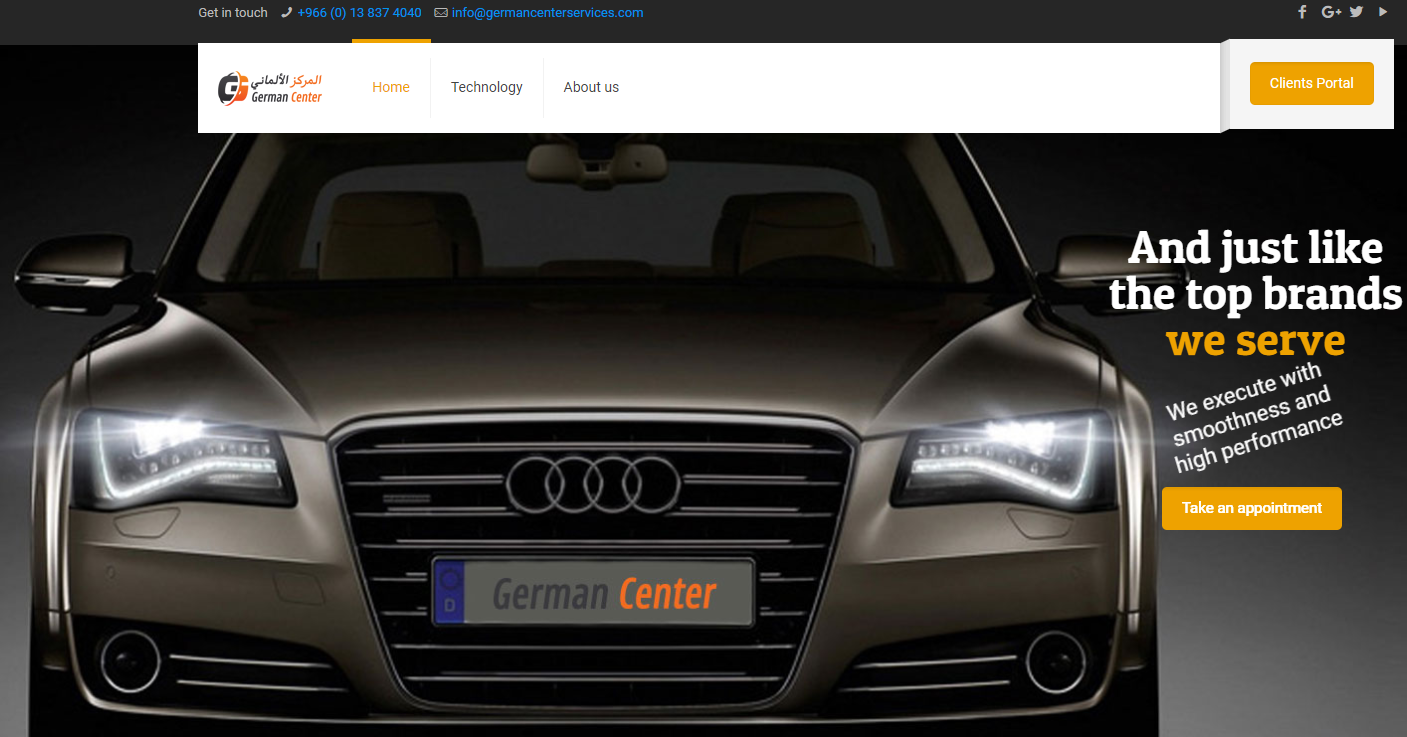This screenshot has width=1407, height=737.
Task: Click the orange 'we serve' headline text
Action: pyautogui.click(x=1255, y=340)
